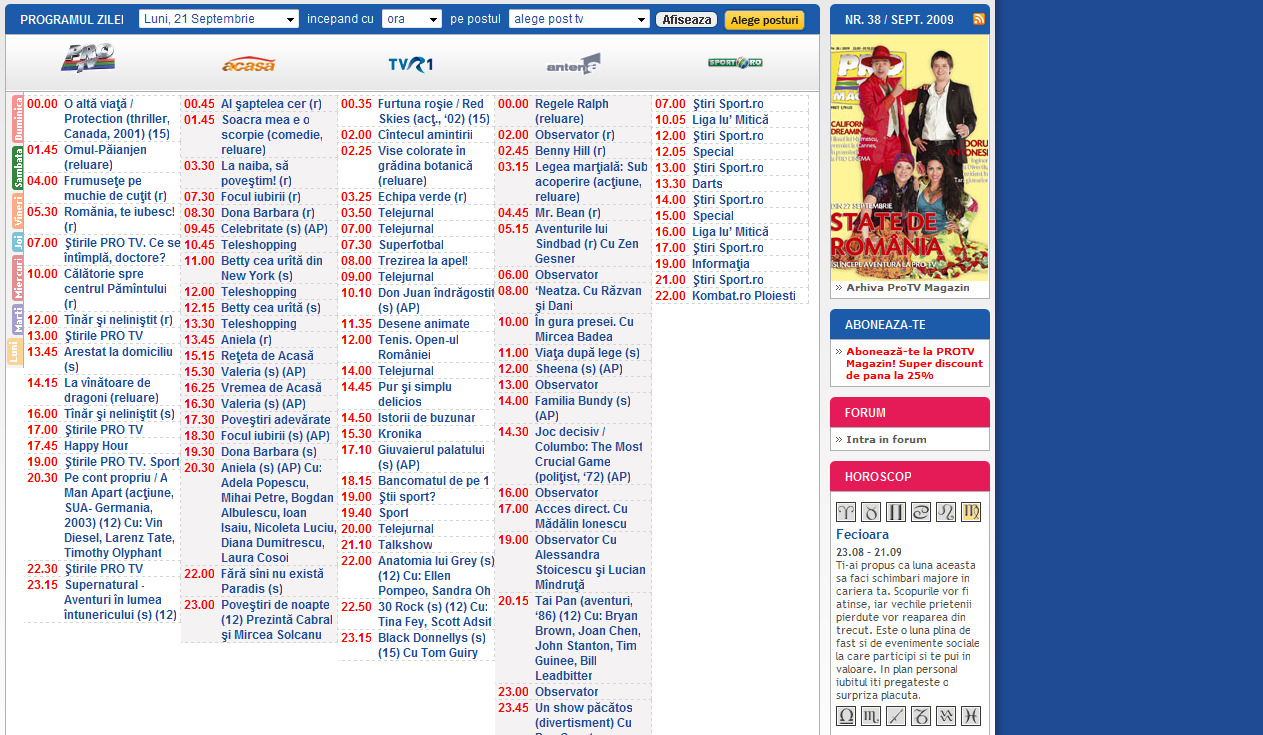The width and height of the screenshot is (1263, 735).
Task: Open the date dropdown showing Luni, 21 Septembrie
Action: click(219, 19)
